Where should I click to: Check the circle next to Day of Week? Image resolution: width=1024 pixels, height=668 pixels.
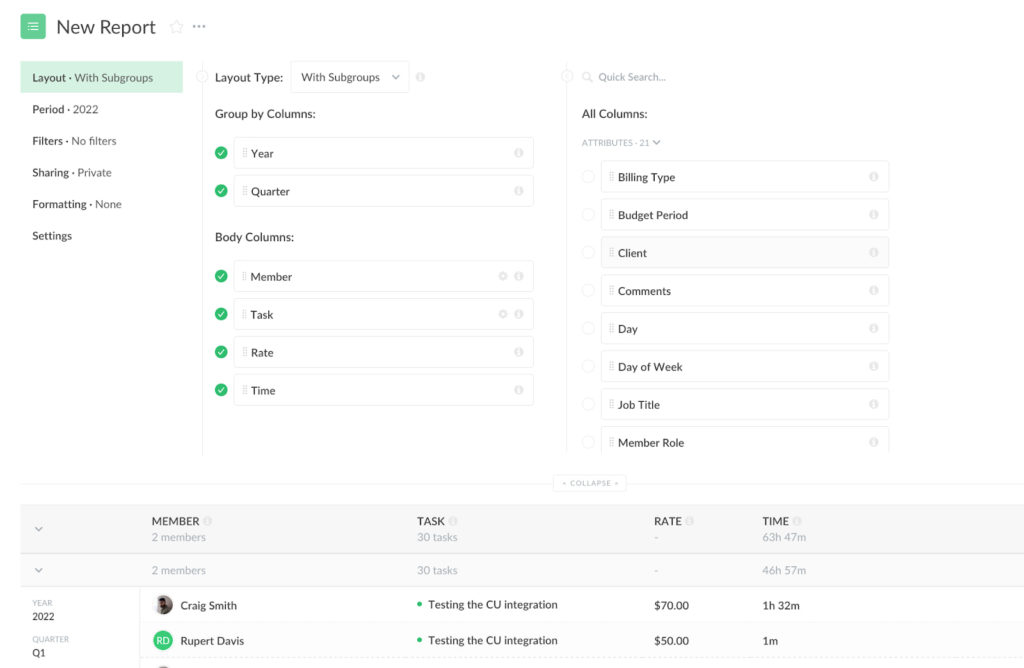tap(588, 366)
